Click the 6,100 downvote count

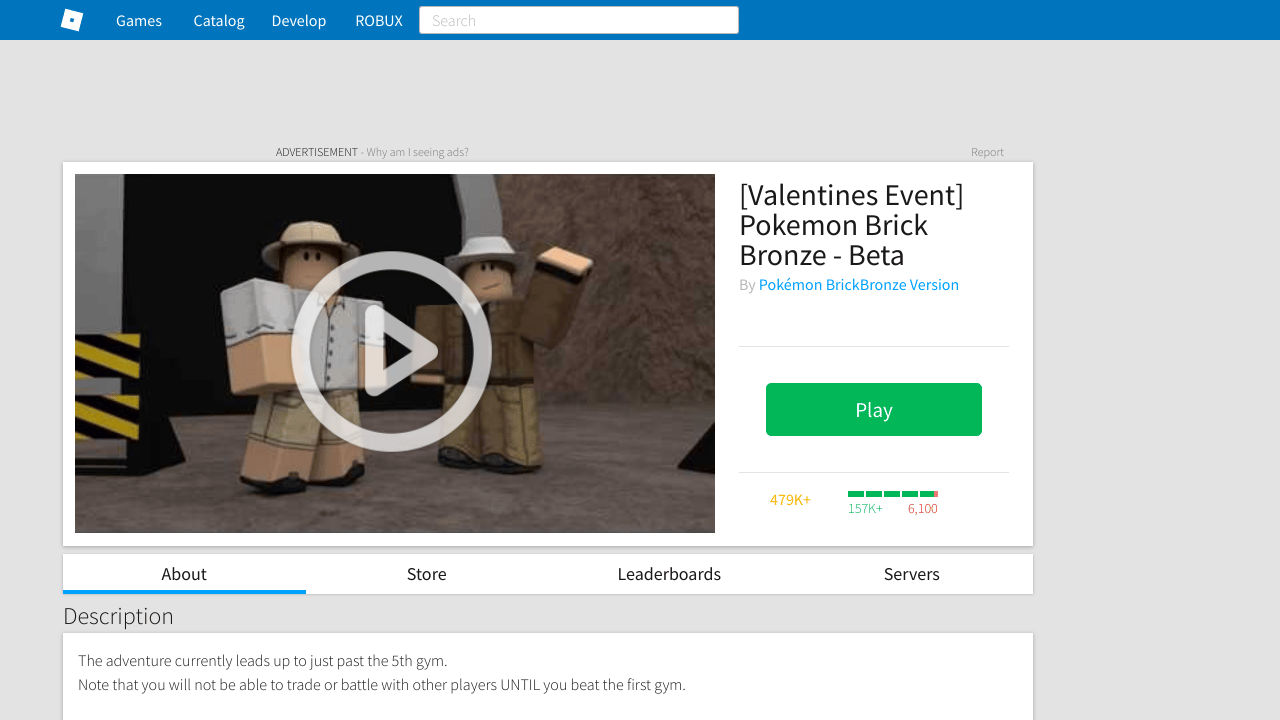(923, 508)
